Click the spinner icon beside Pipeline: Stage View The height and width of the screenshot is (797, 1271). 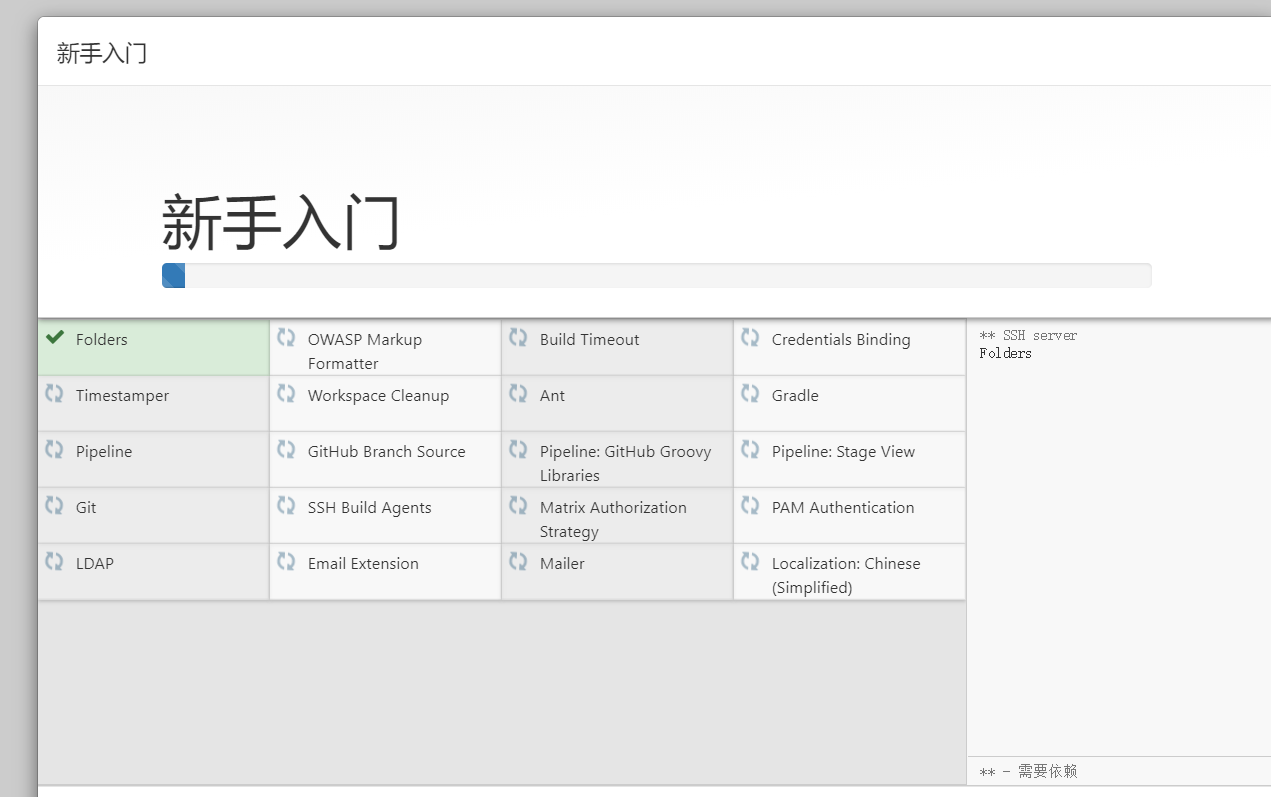coord(750,450)
